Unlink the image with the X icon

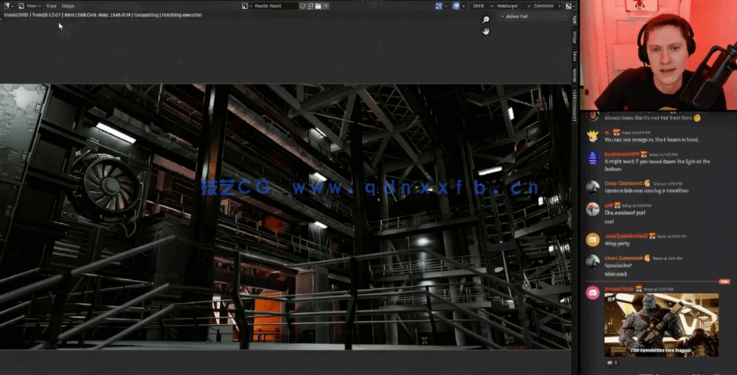326,6
